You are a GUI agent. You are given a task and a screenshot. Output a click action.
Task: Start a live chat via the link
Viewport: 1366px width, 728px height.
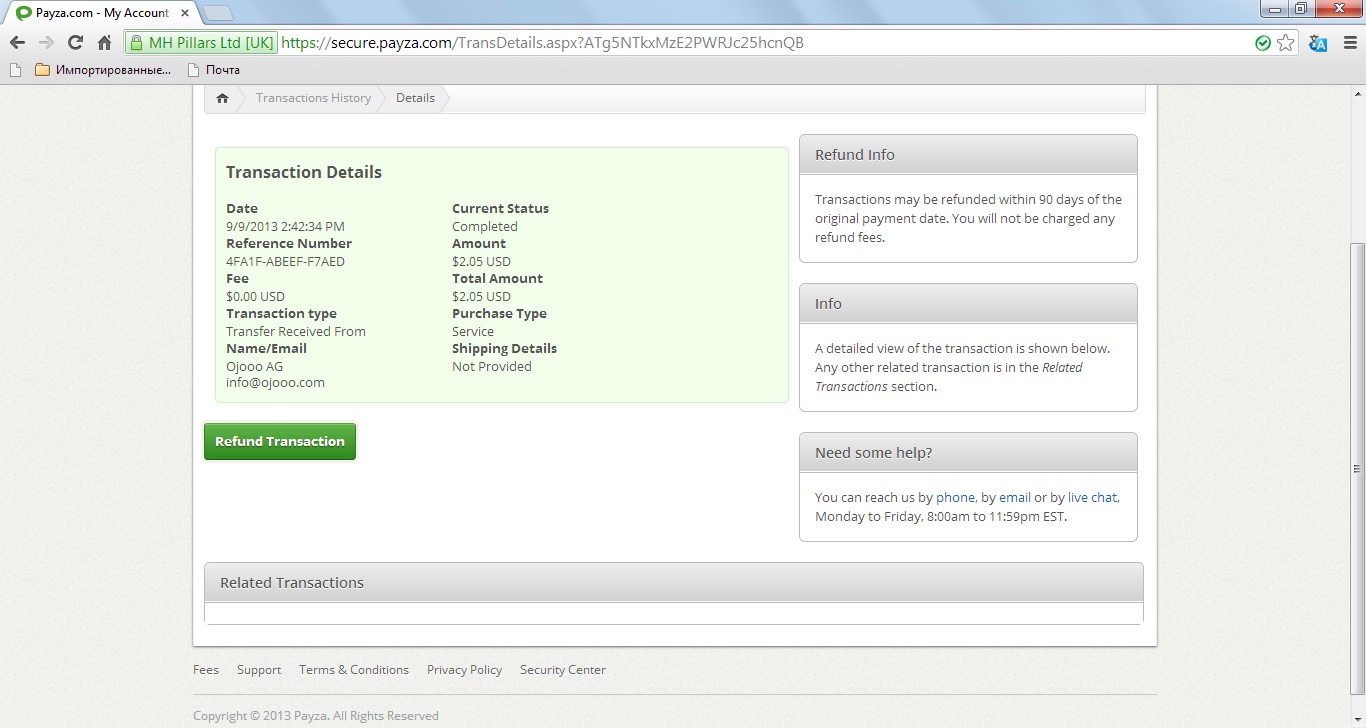[1092, 497]
